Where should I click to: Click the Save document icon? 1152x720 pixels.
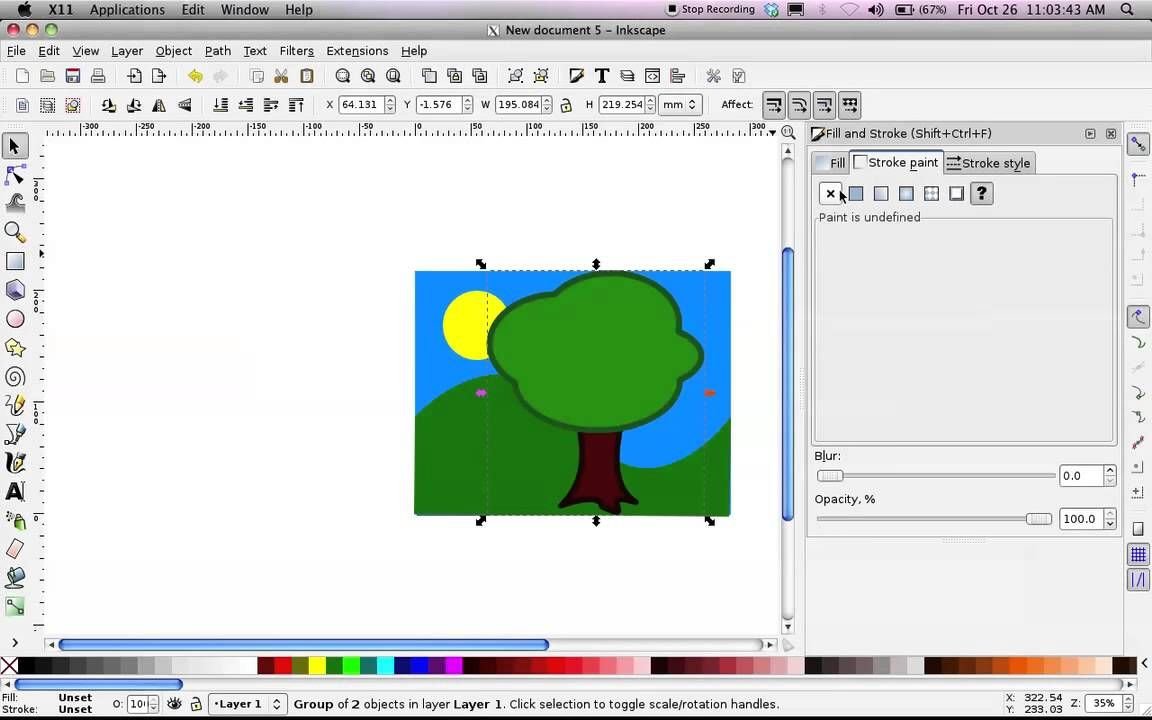(73, 76)
